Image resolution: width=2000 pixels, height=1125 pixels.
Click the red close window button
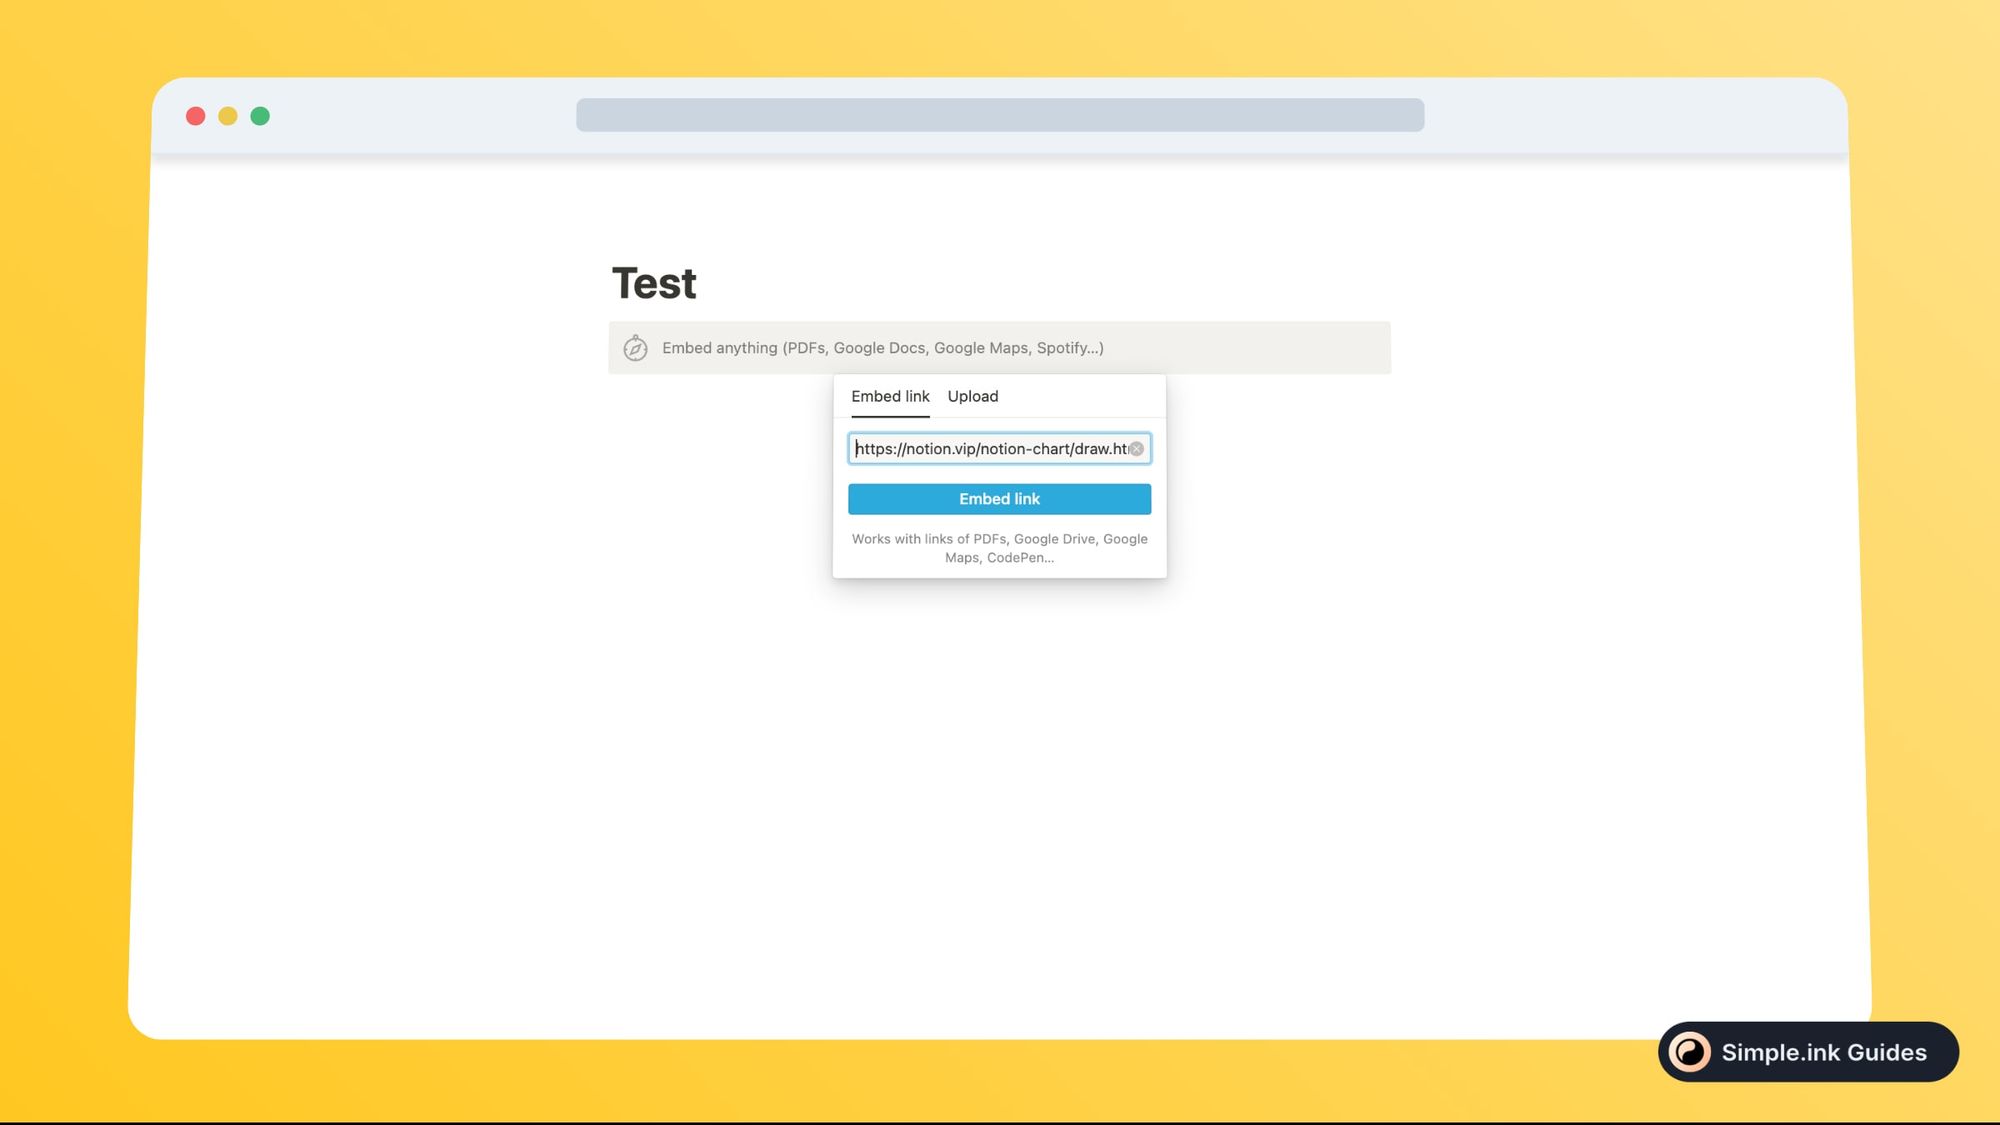pyautogui.click(x=196, y=116)
